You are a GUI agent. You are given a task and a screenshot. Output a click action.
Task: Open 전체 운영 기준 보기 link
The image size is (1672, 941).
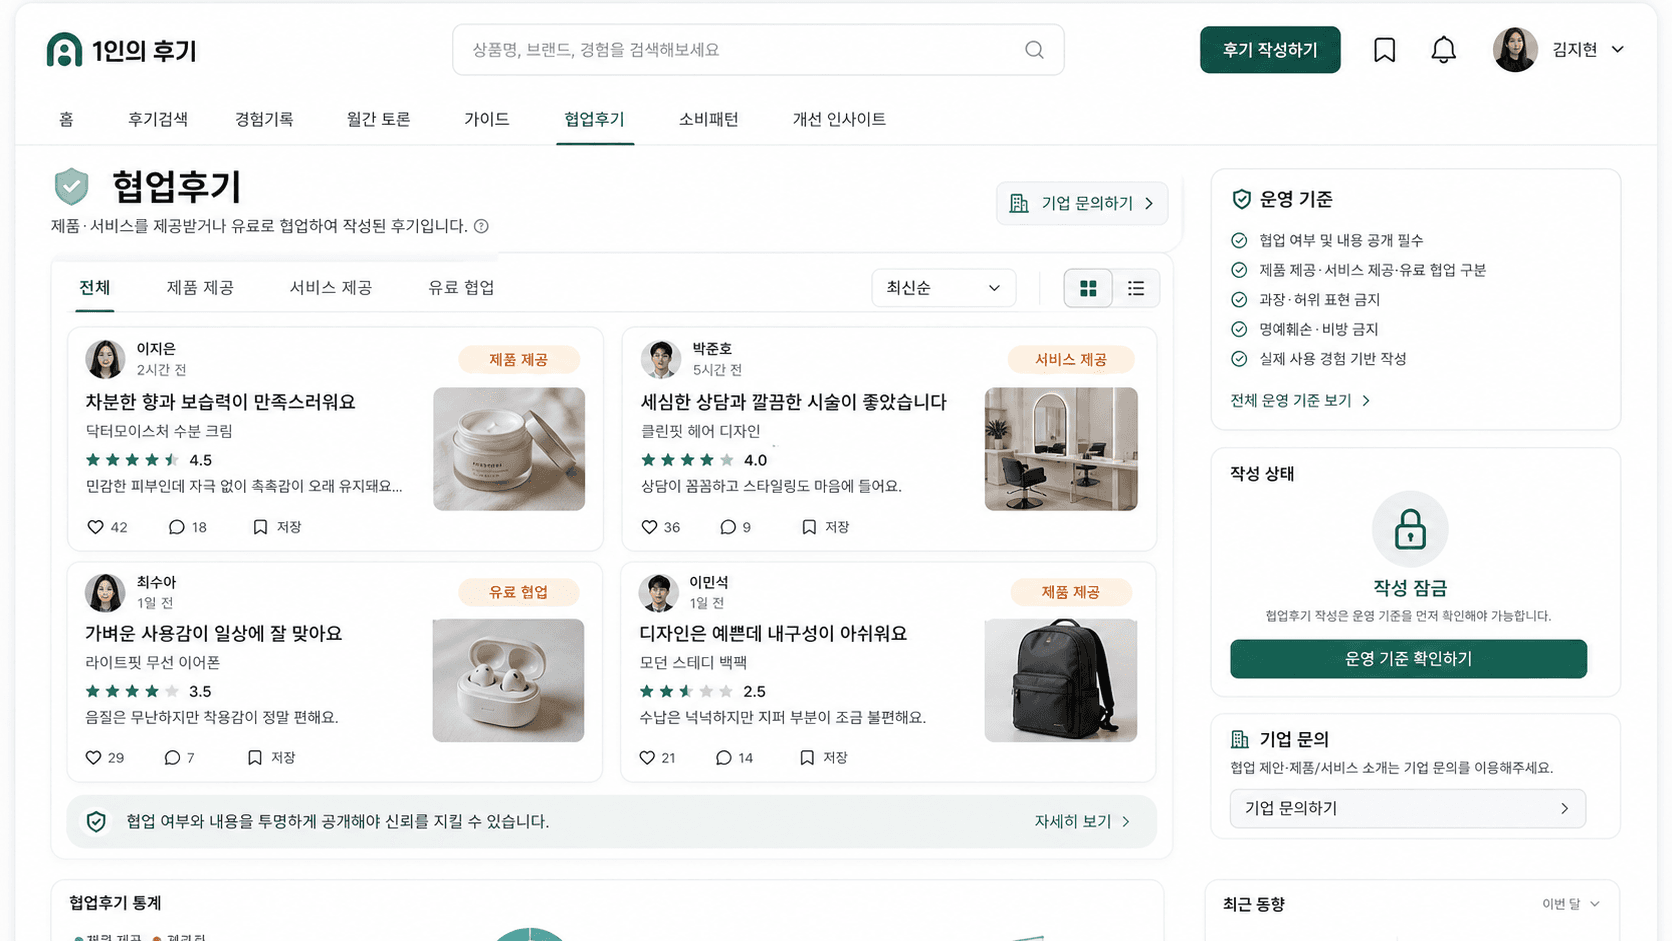1300,400
